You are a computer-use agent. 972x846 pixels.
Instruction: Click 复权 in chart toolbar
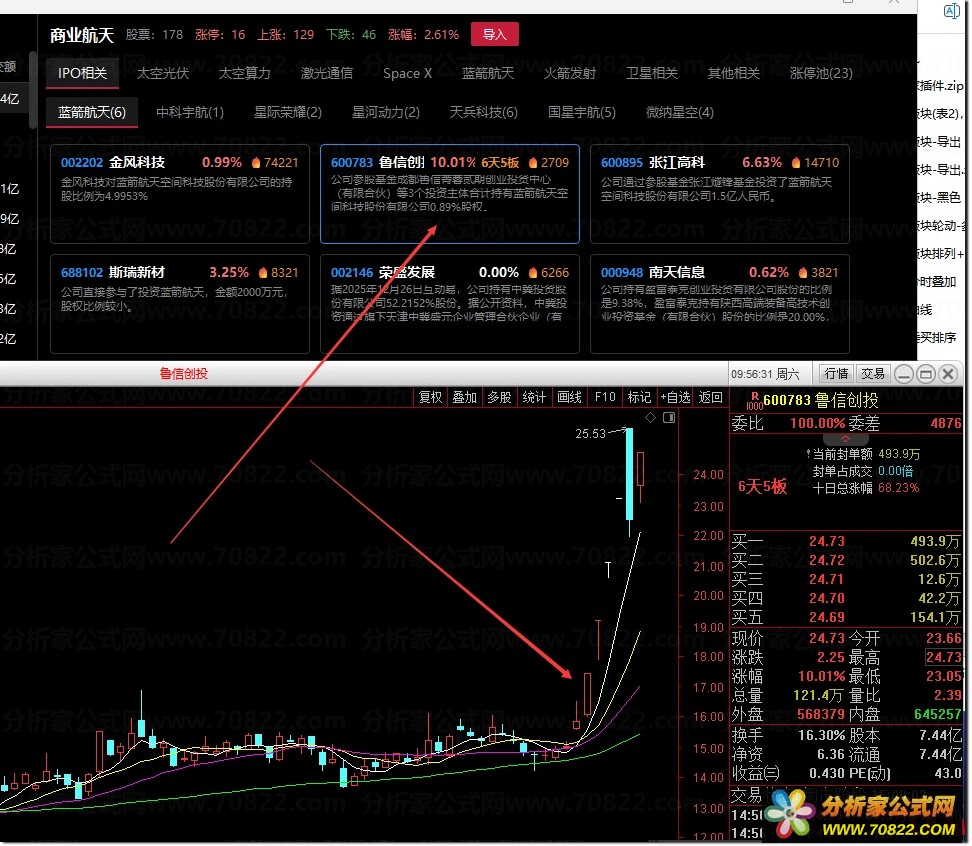[x=430, y=397]
